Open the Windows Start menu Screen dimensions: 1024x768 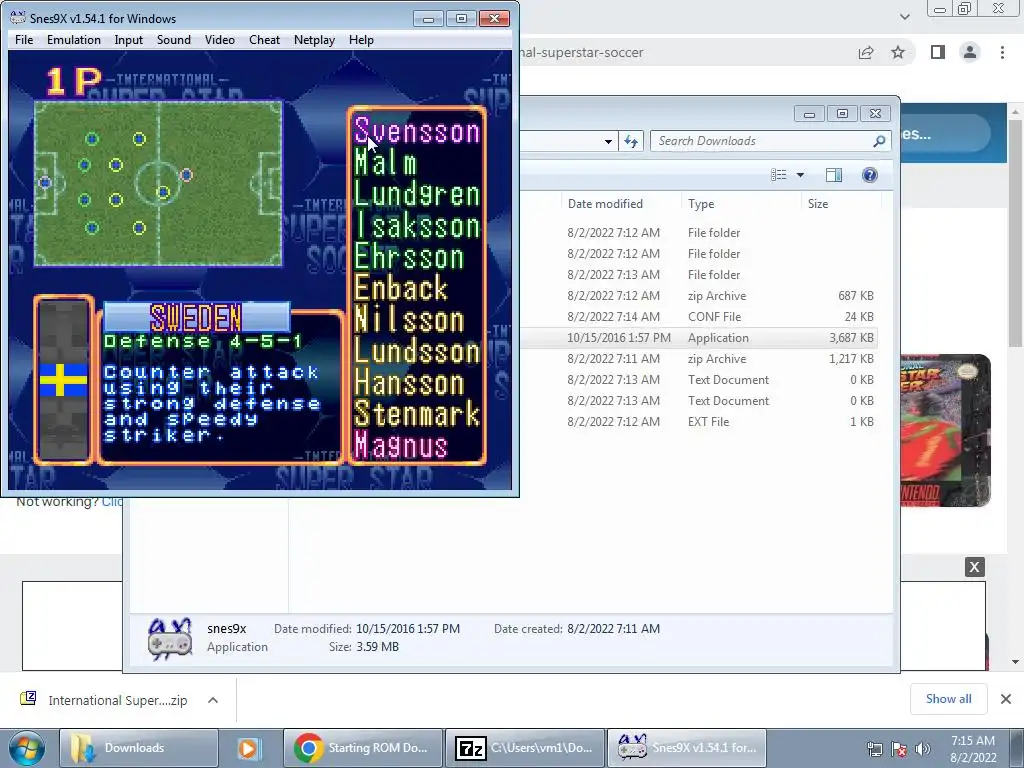(27, 748)
